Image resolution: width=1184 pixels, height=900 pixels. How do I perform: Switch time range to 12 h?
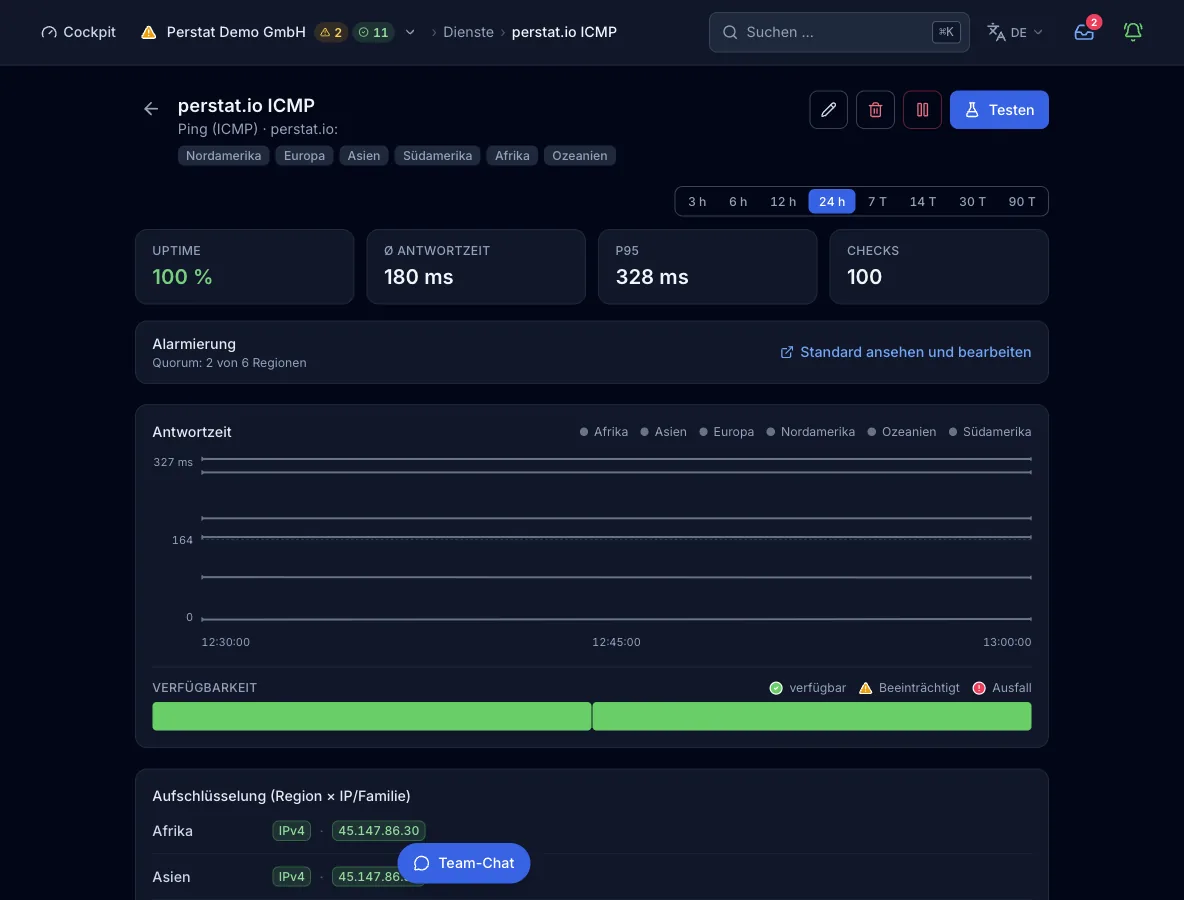point(783,202)
